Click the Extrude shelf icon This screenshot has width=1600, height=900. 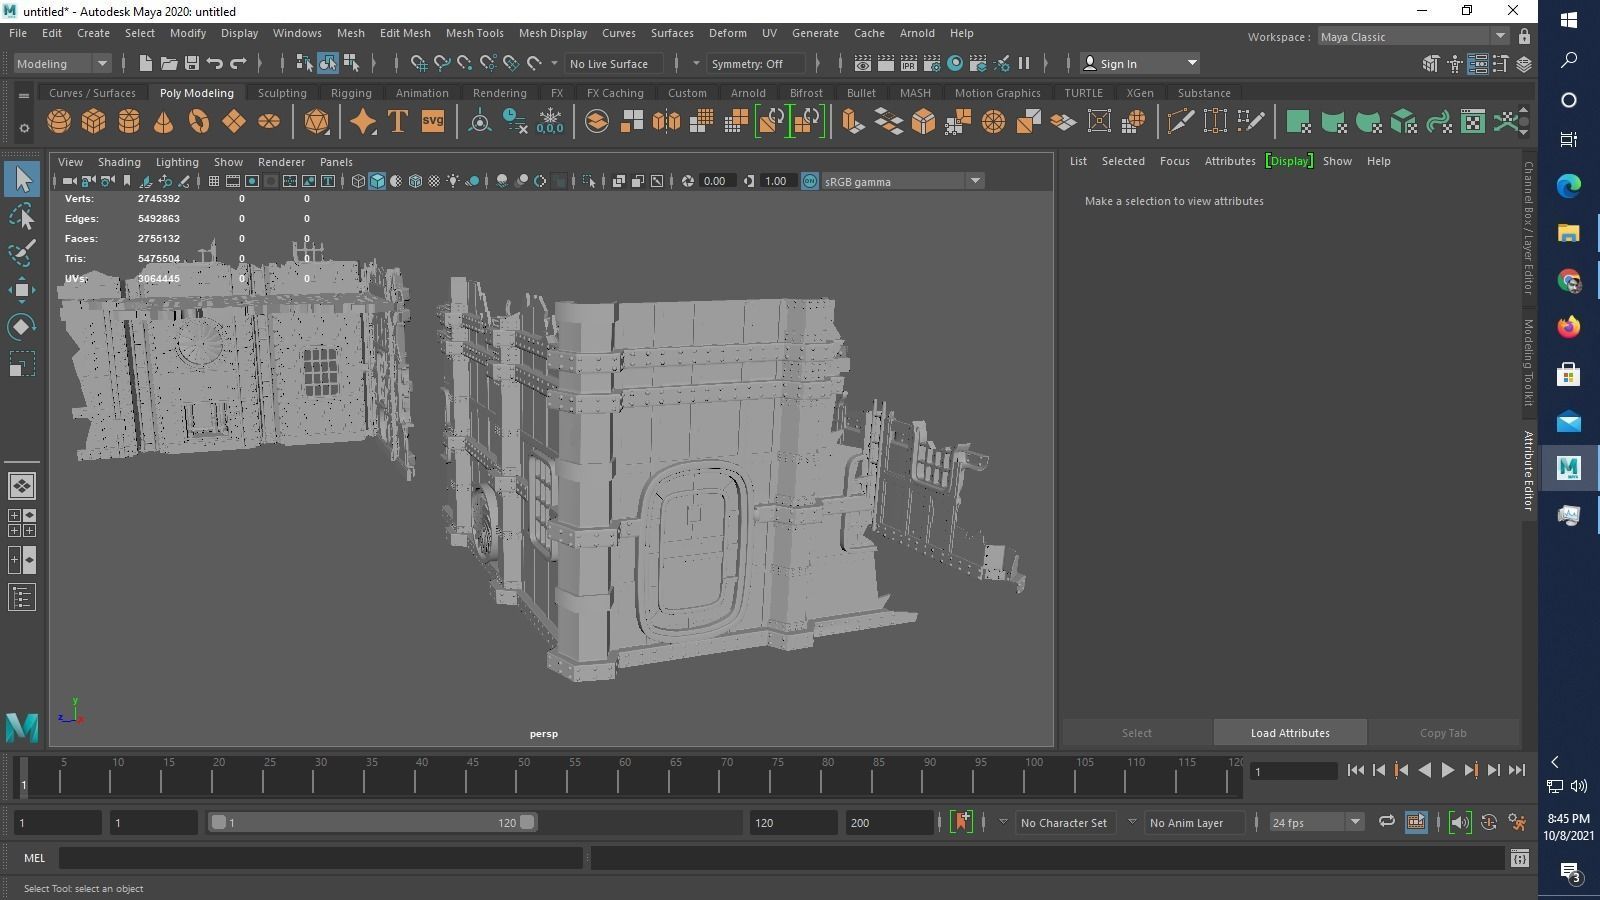[853, 122]
